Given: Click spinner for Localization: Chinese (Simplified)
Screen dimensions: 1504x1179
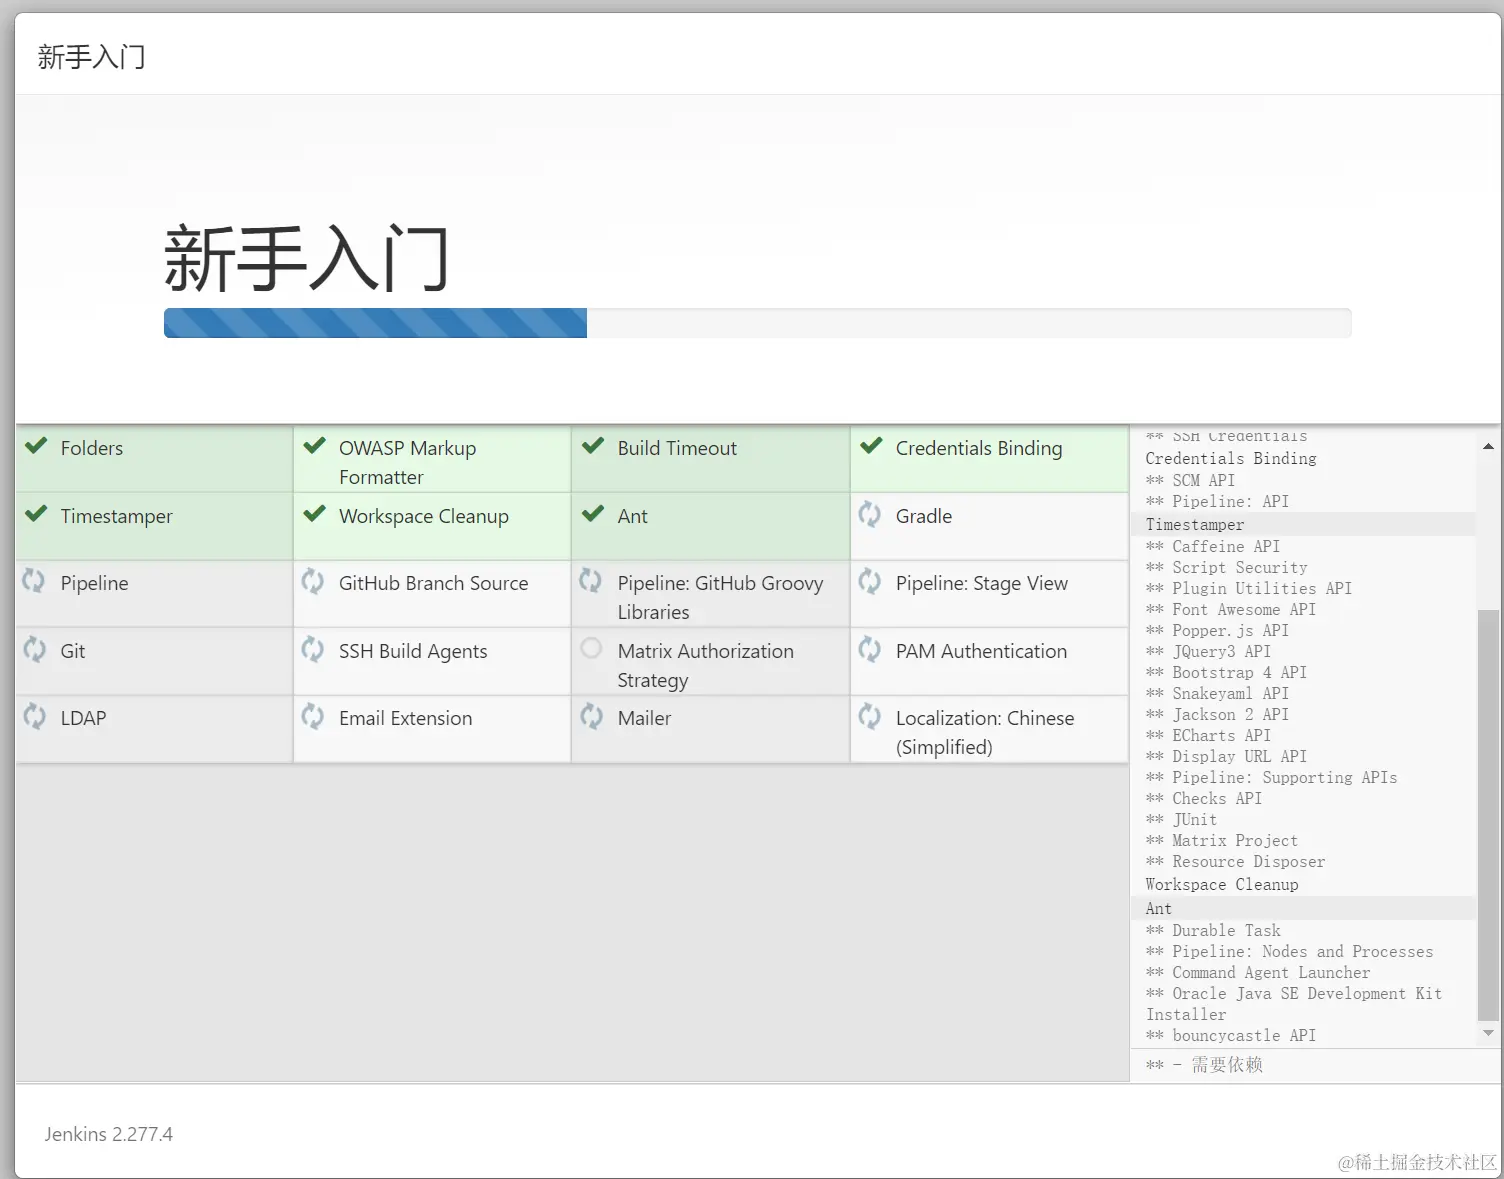Looking at the screenshot, I should tap(870, 716).
